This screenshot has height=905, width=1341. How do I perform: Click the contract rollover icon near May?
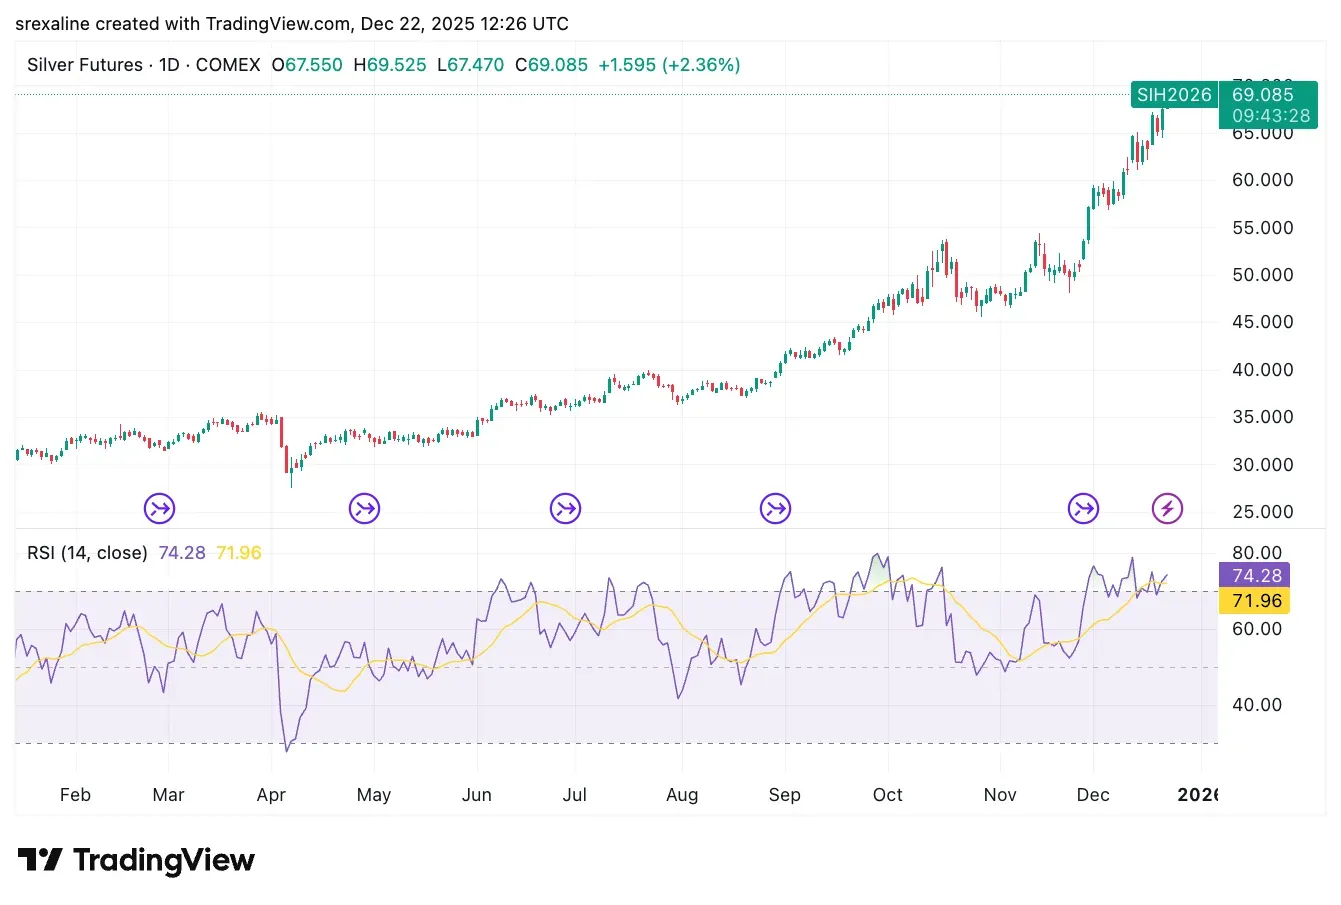[x=364, y=509]
